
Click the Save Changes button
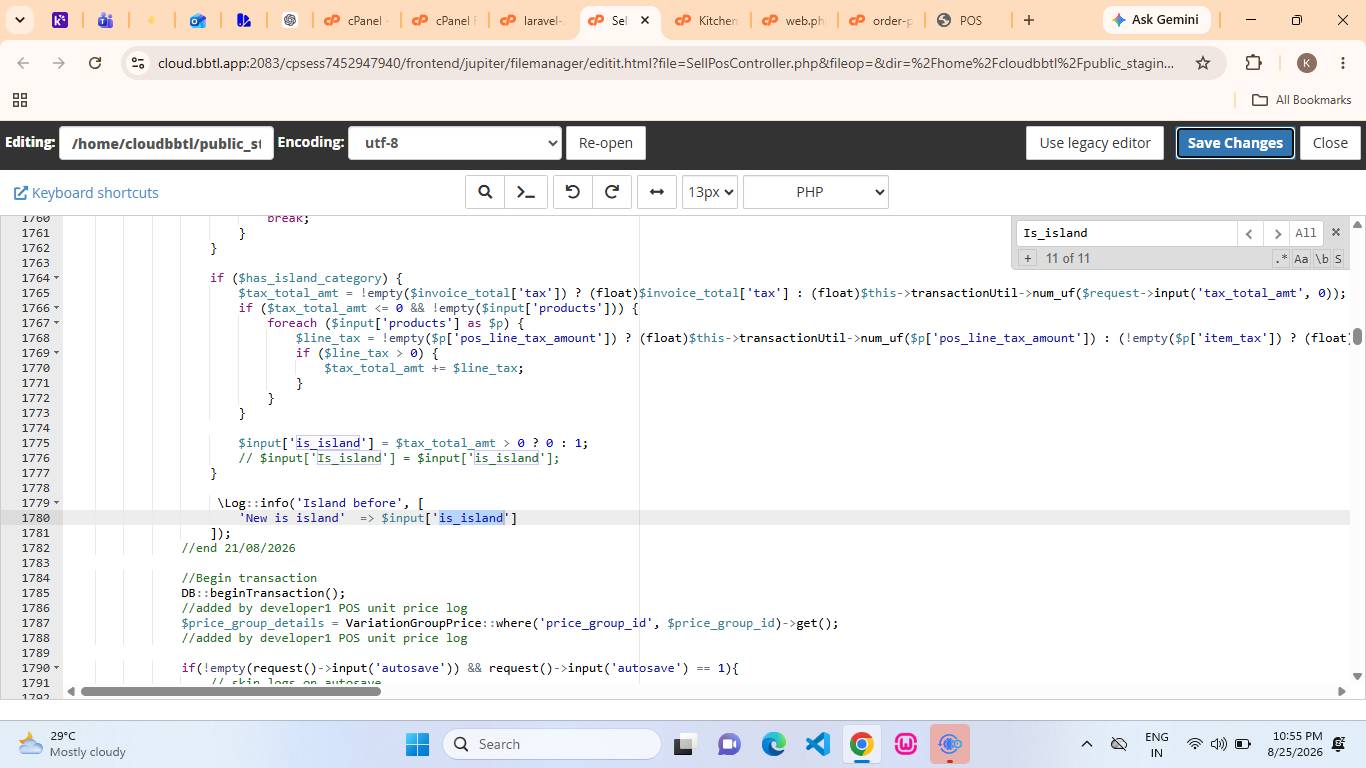[x=1235, y=143]
